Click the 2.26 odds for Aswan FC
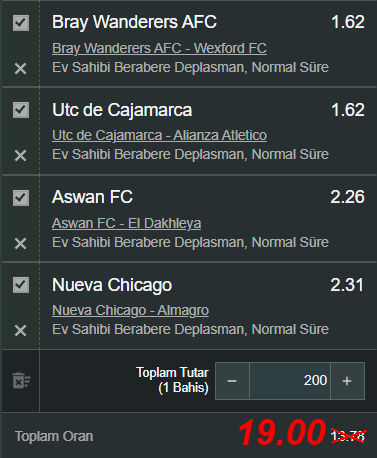377x458 pixels. pyautogui.click(x=347, y=197)
